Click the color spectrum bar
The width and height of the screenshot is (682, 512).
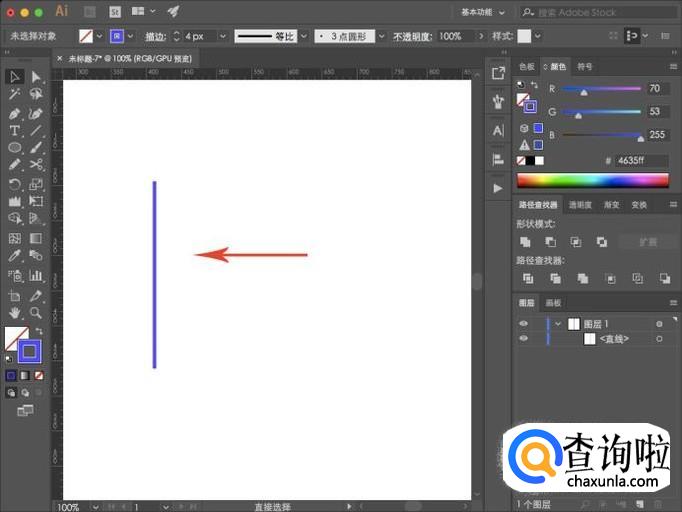pyautogui.click(x=592, y=180)
